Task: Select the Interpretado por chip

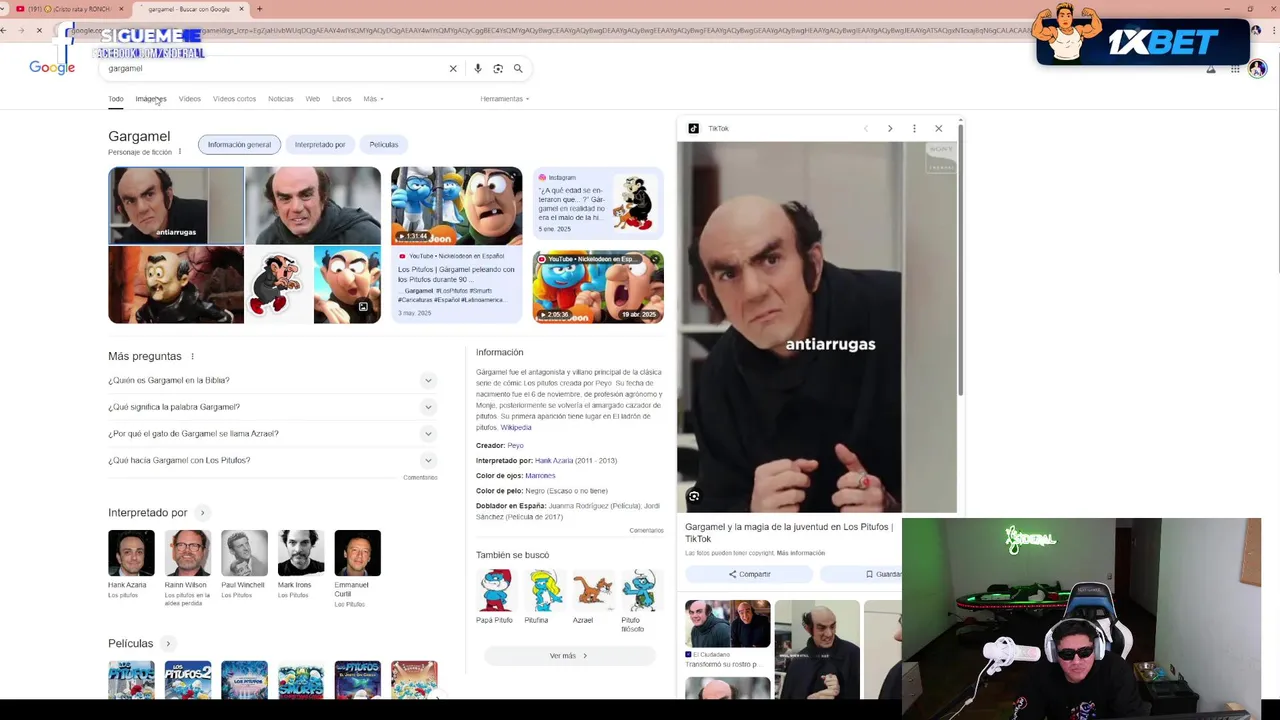Action: point(320,145)
